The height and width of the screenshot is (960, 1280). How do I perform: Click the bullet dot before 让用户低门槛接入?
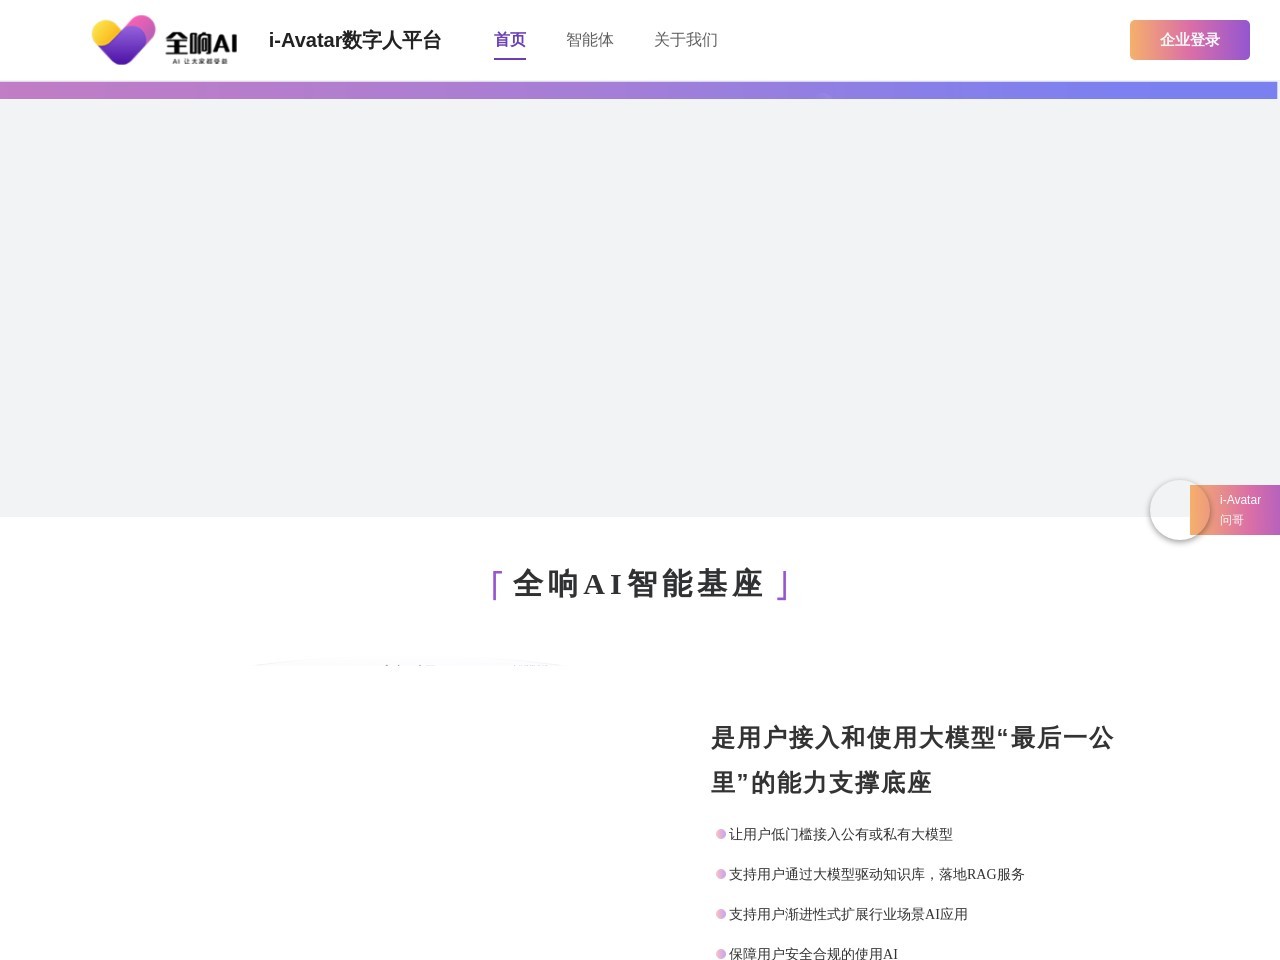click(x=721, y=834)
